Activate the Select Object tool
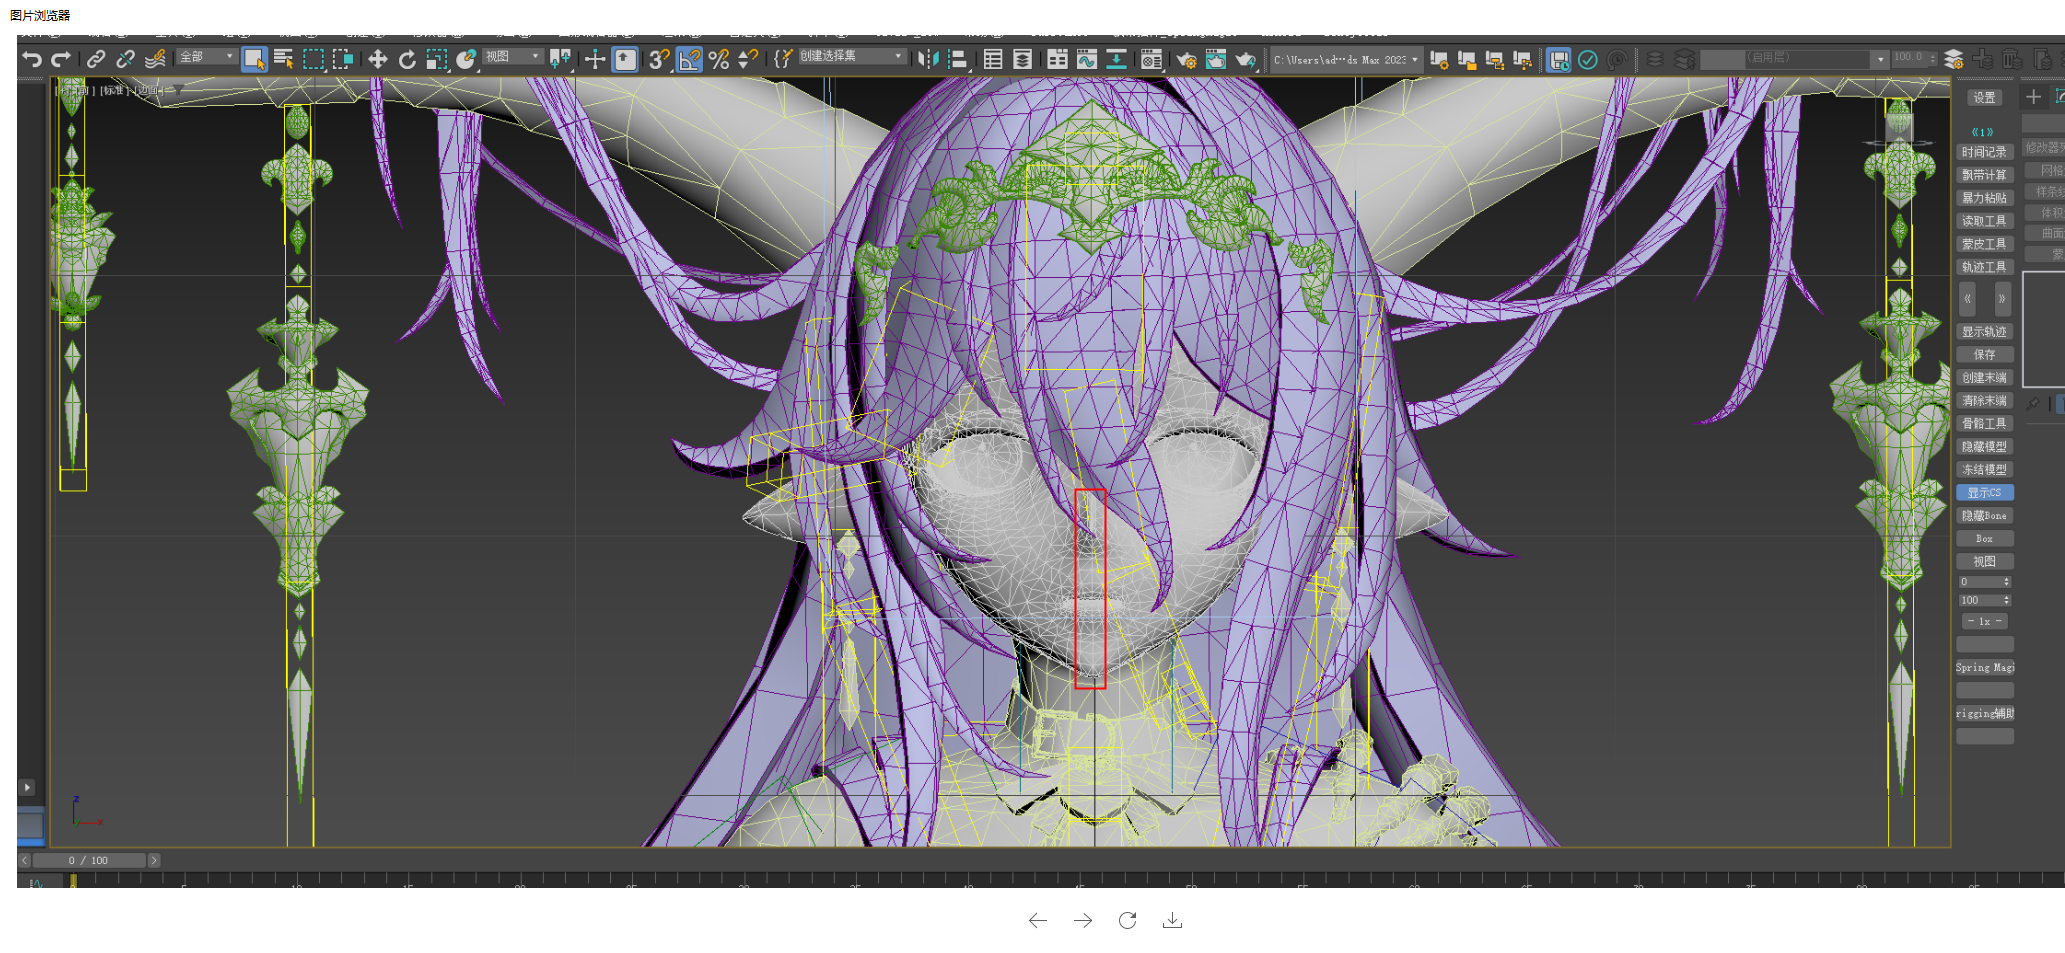 254,59
